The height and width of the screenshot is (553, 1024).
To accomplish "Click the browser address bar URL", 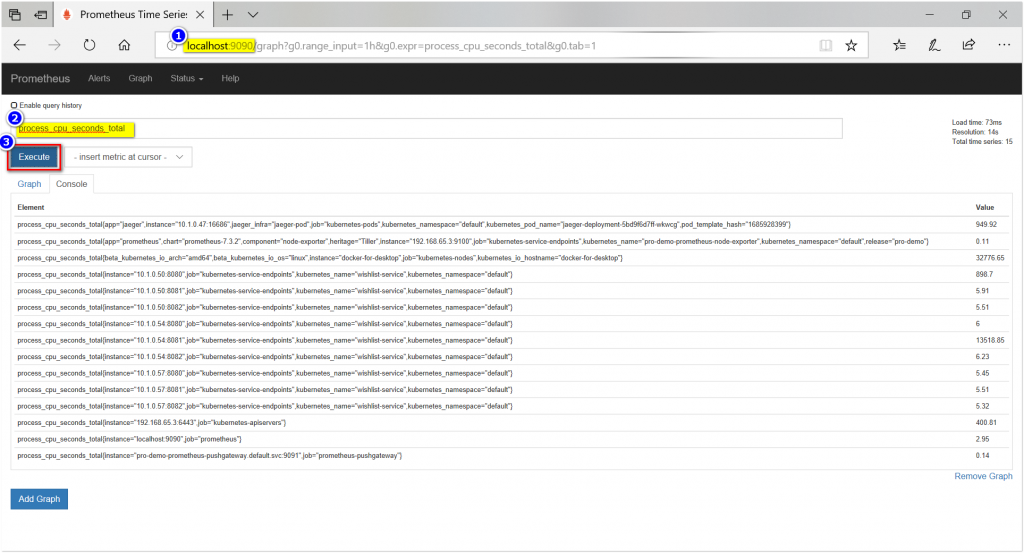I will (x=391, y=46).
